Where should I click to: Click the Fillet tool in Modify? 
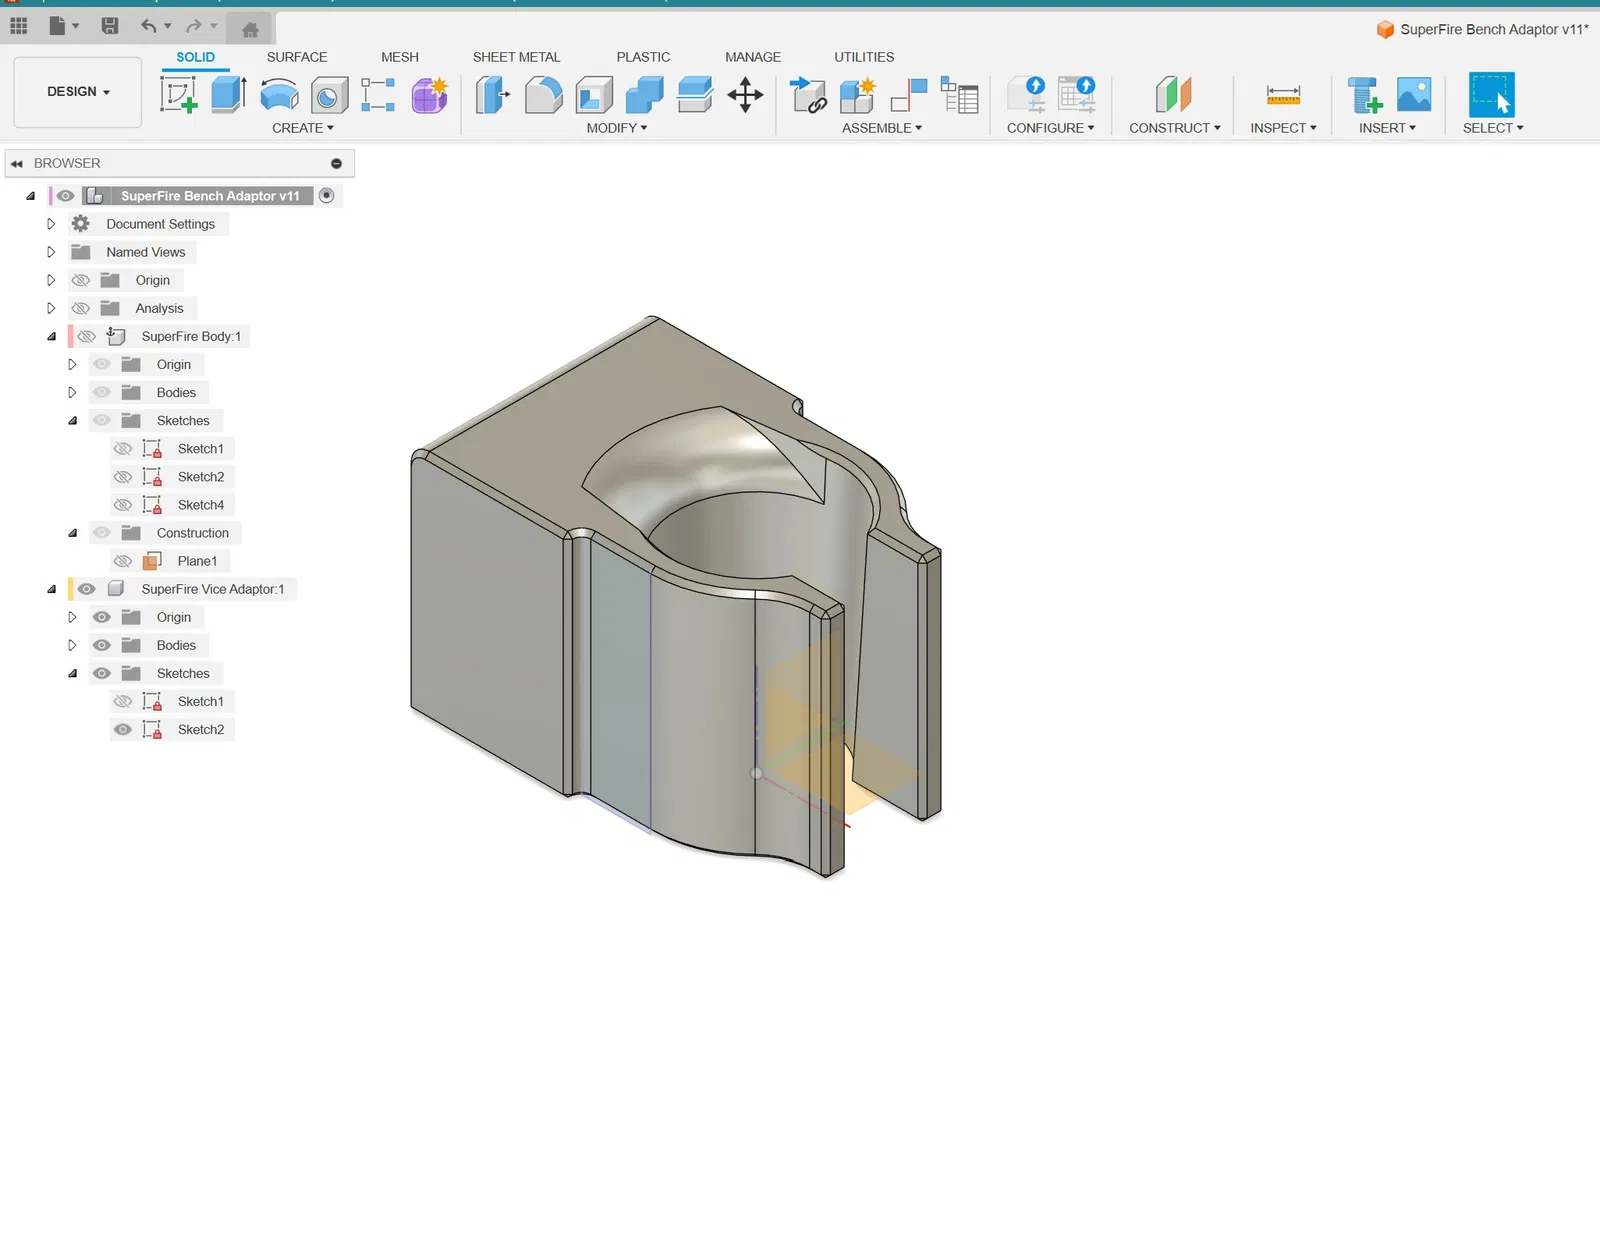click(543, 95)
